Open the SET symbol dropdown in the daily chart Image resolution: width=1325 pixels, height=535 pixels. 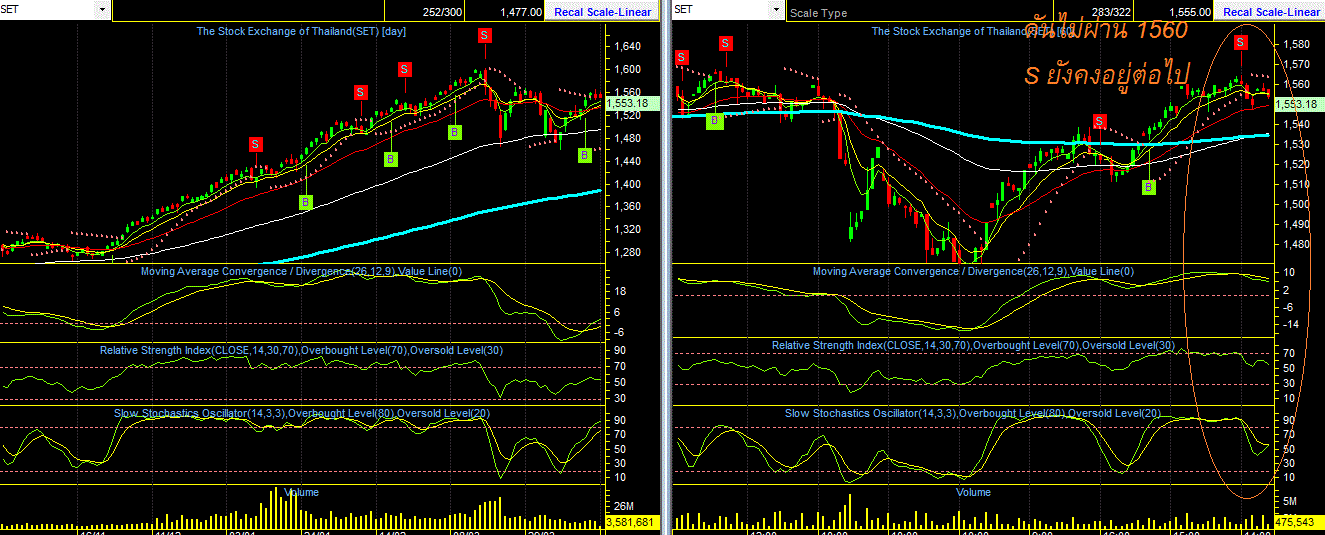point(103,10)
